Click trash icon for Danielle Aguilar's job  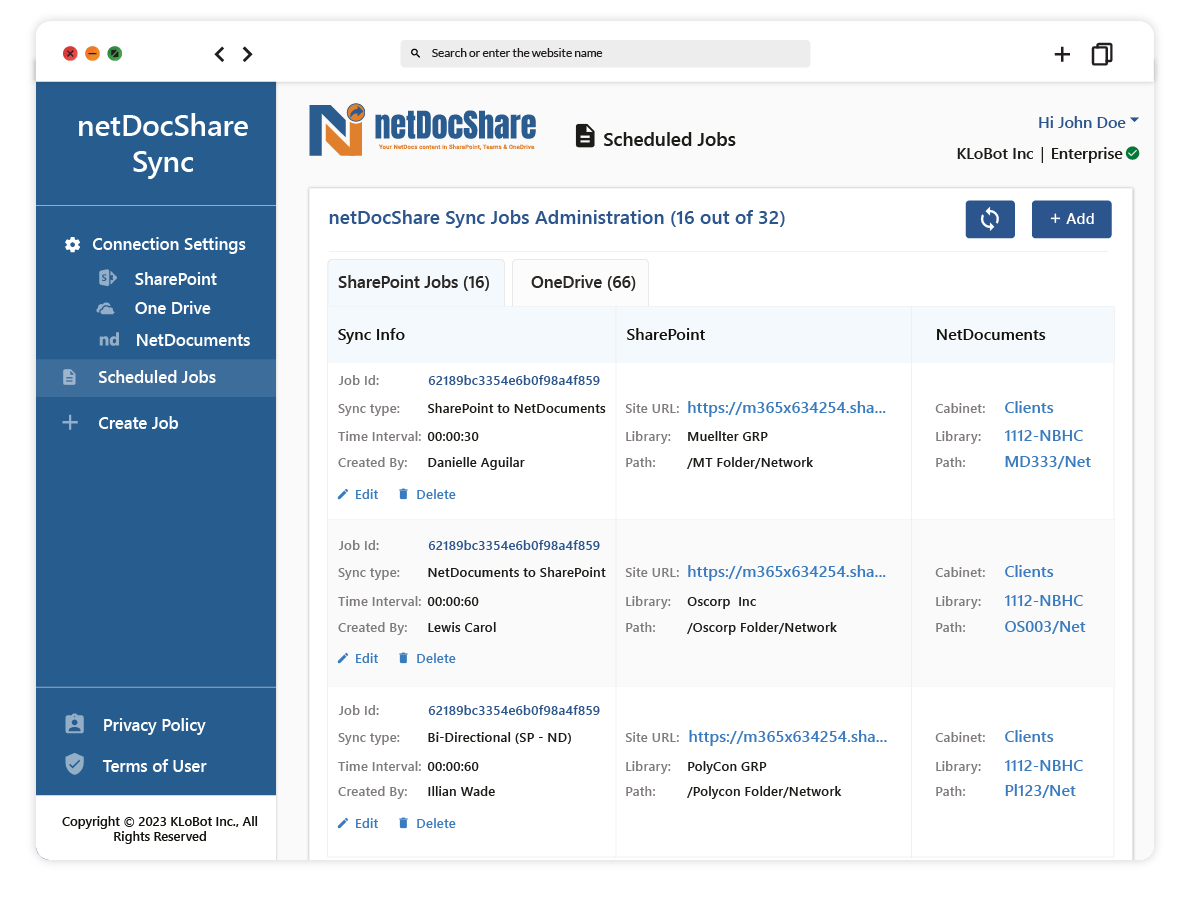(x=403, y=494)
